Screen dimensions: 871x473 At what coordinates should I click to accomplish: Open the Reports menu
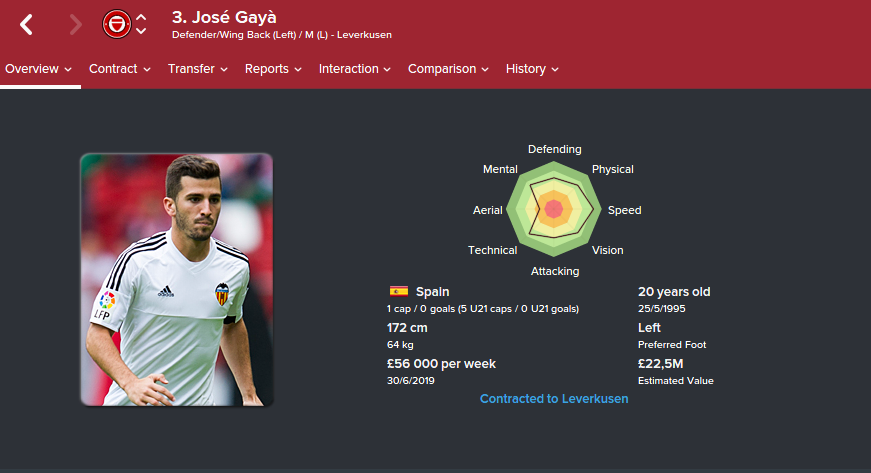(x=273, y=69)
